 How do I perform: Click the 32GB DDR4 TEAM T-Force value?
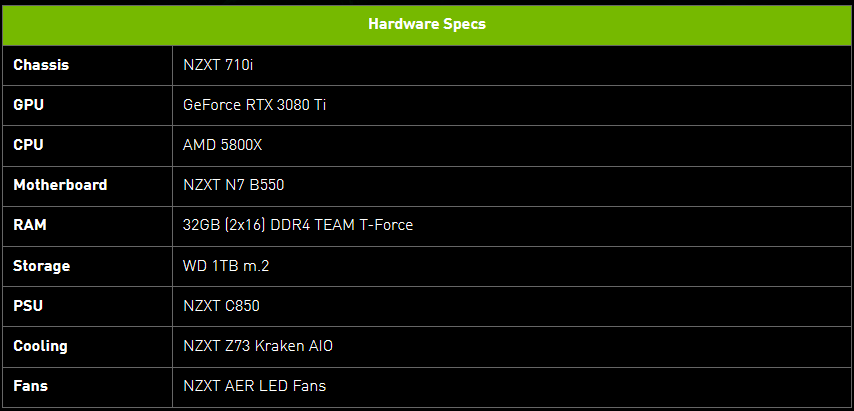[298, 225]
